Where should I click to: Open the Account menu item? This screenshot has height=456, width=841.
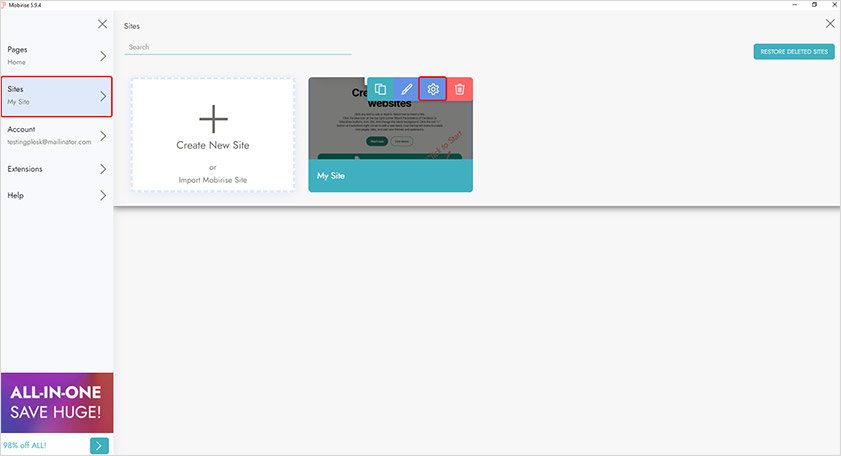(57, 136)
